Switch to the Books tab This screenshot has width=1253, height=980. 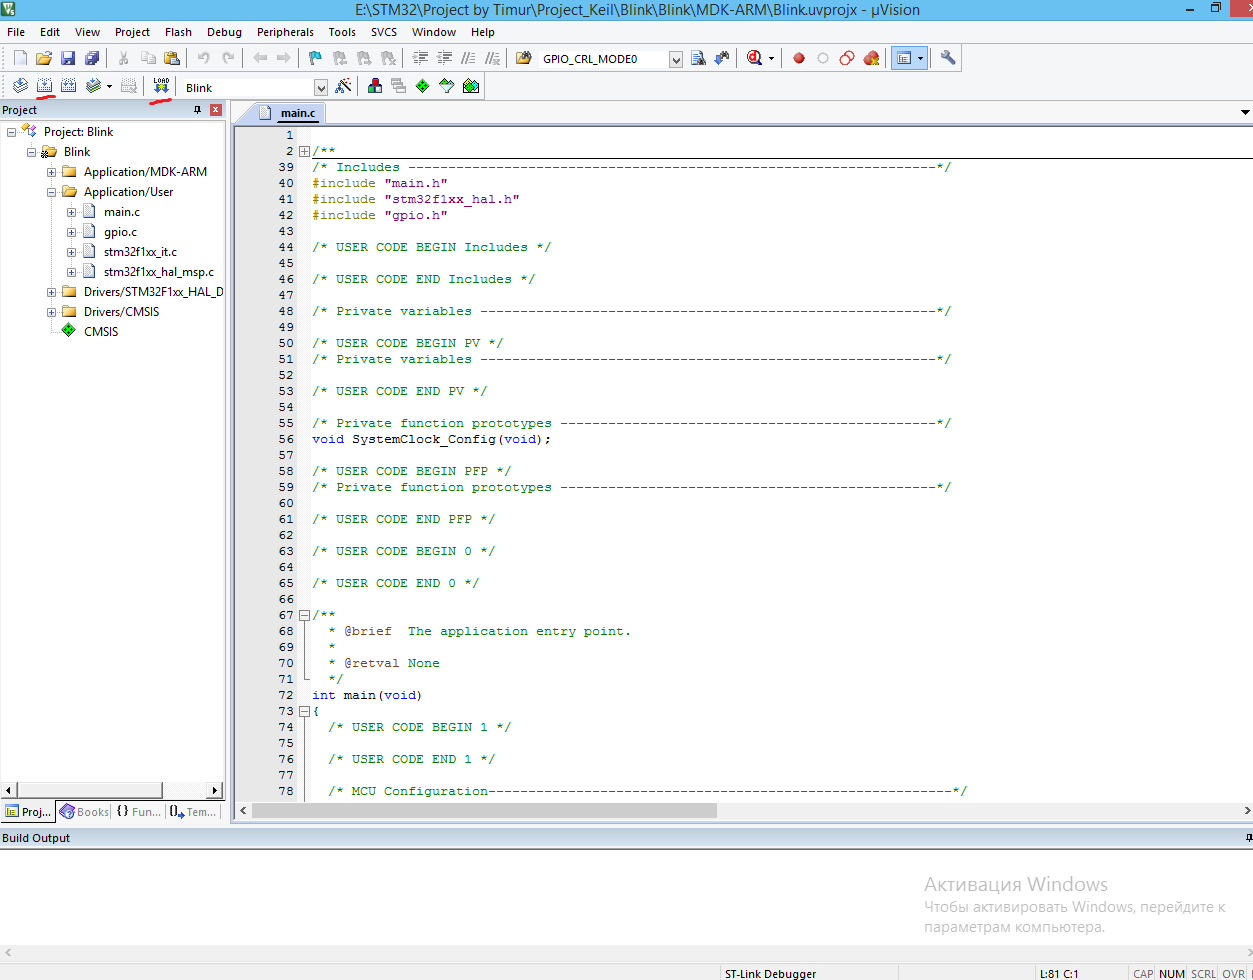(84, 812)
